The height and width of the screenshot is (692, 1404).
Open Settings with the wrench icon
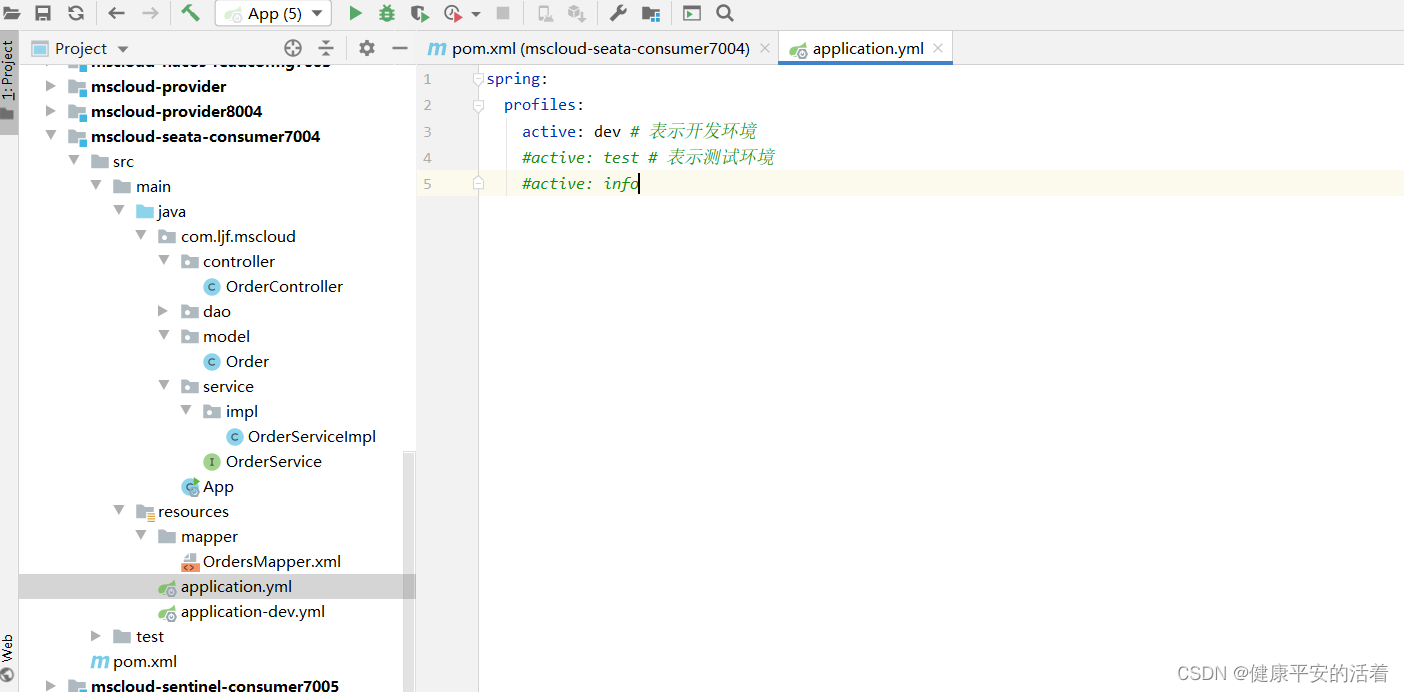click(x=618, y=13)
